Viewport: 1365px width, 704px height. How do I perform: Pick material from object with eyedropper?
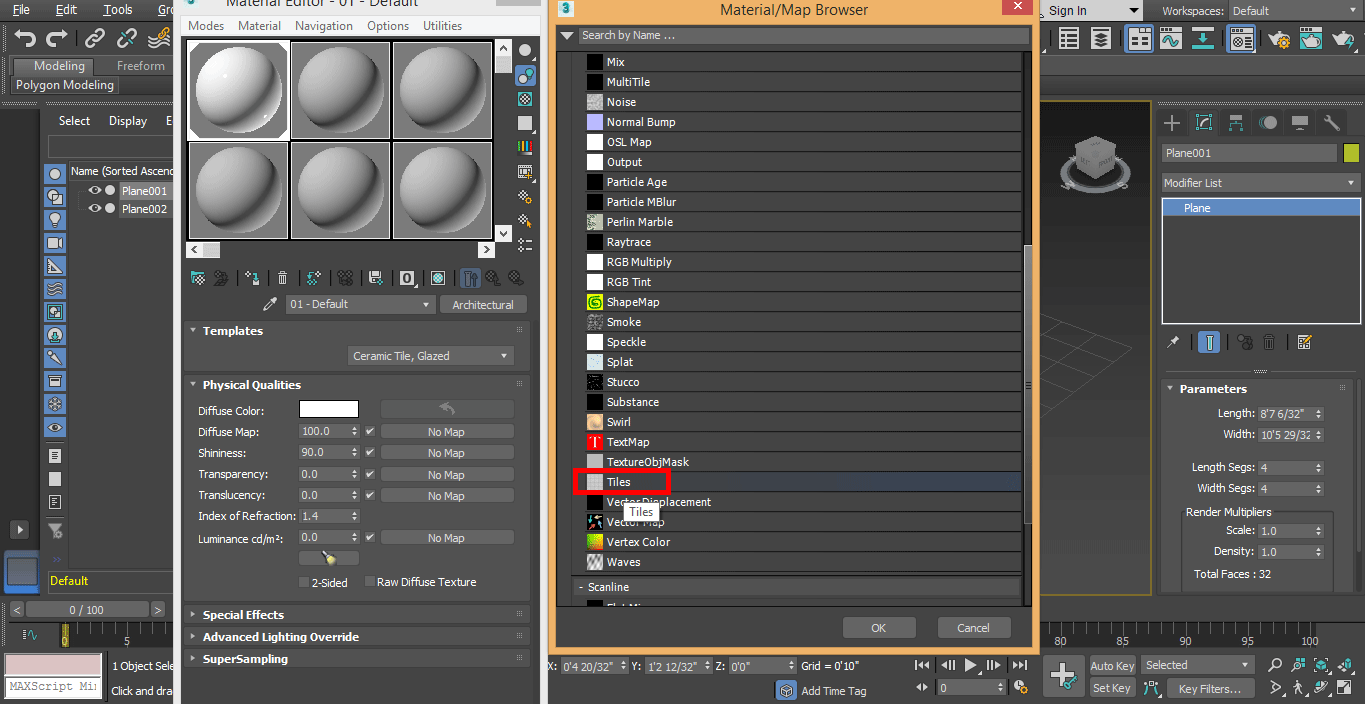tap(270, 304)
